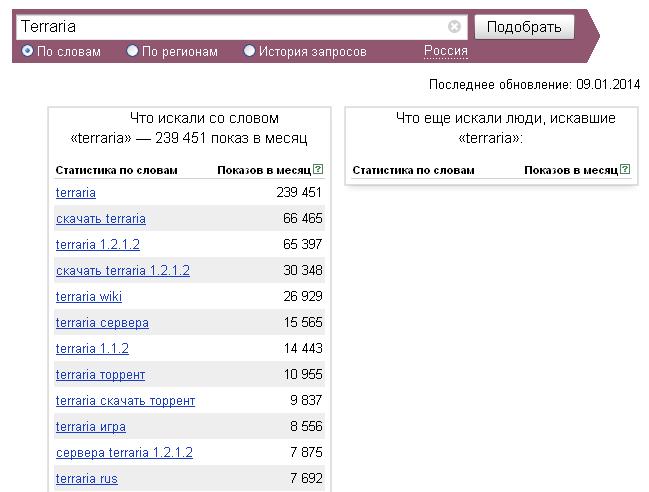
Task: Clear the Terraria search field
Action: click(454, 27)
